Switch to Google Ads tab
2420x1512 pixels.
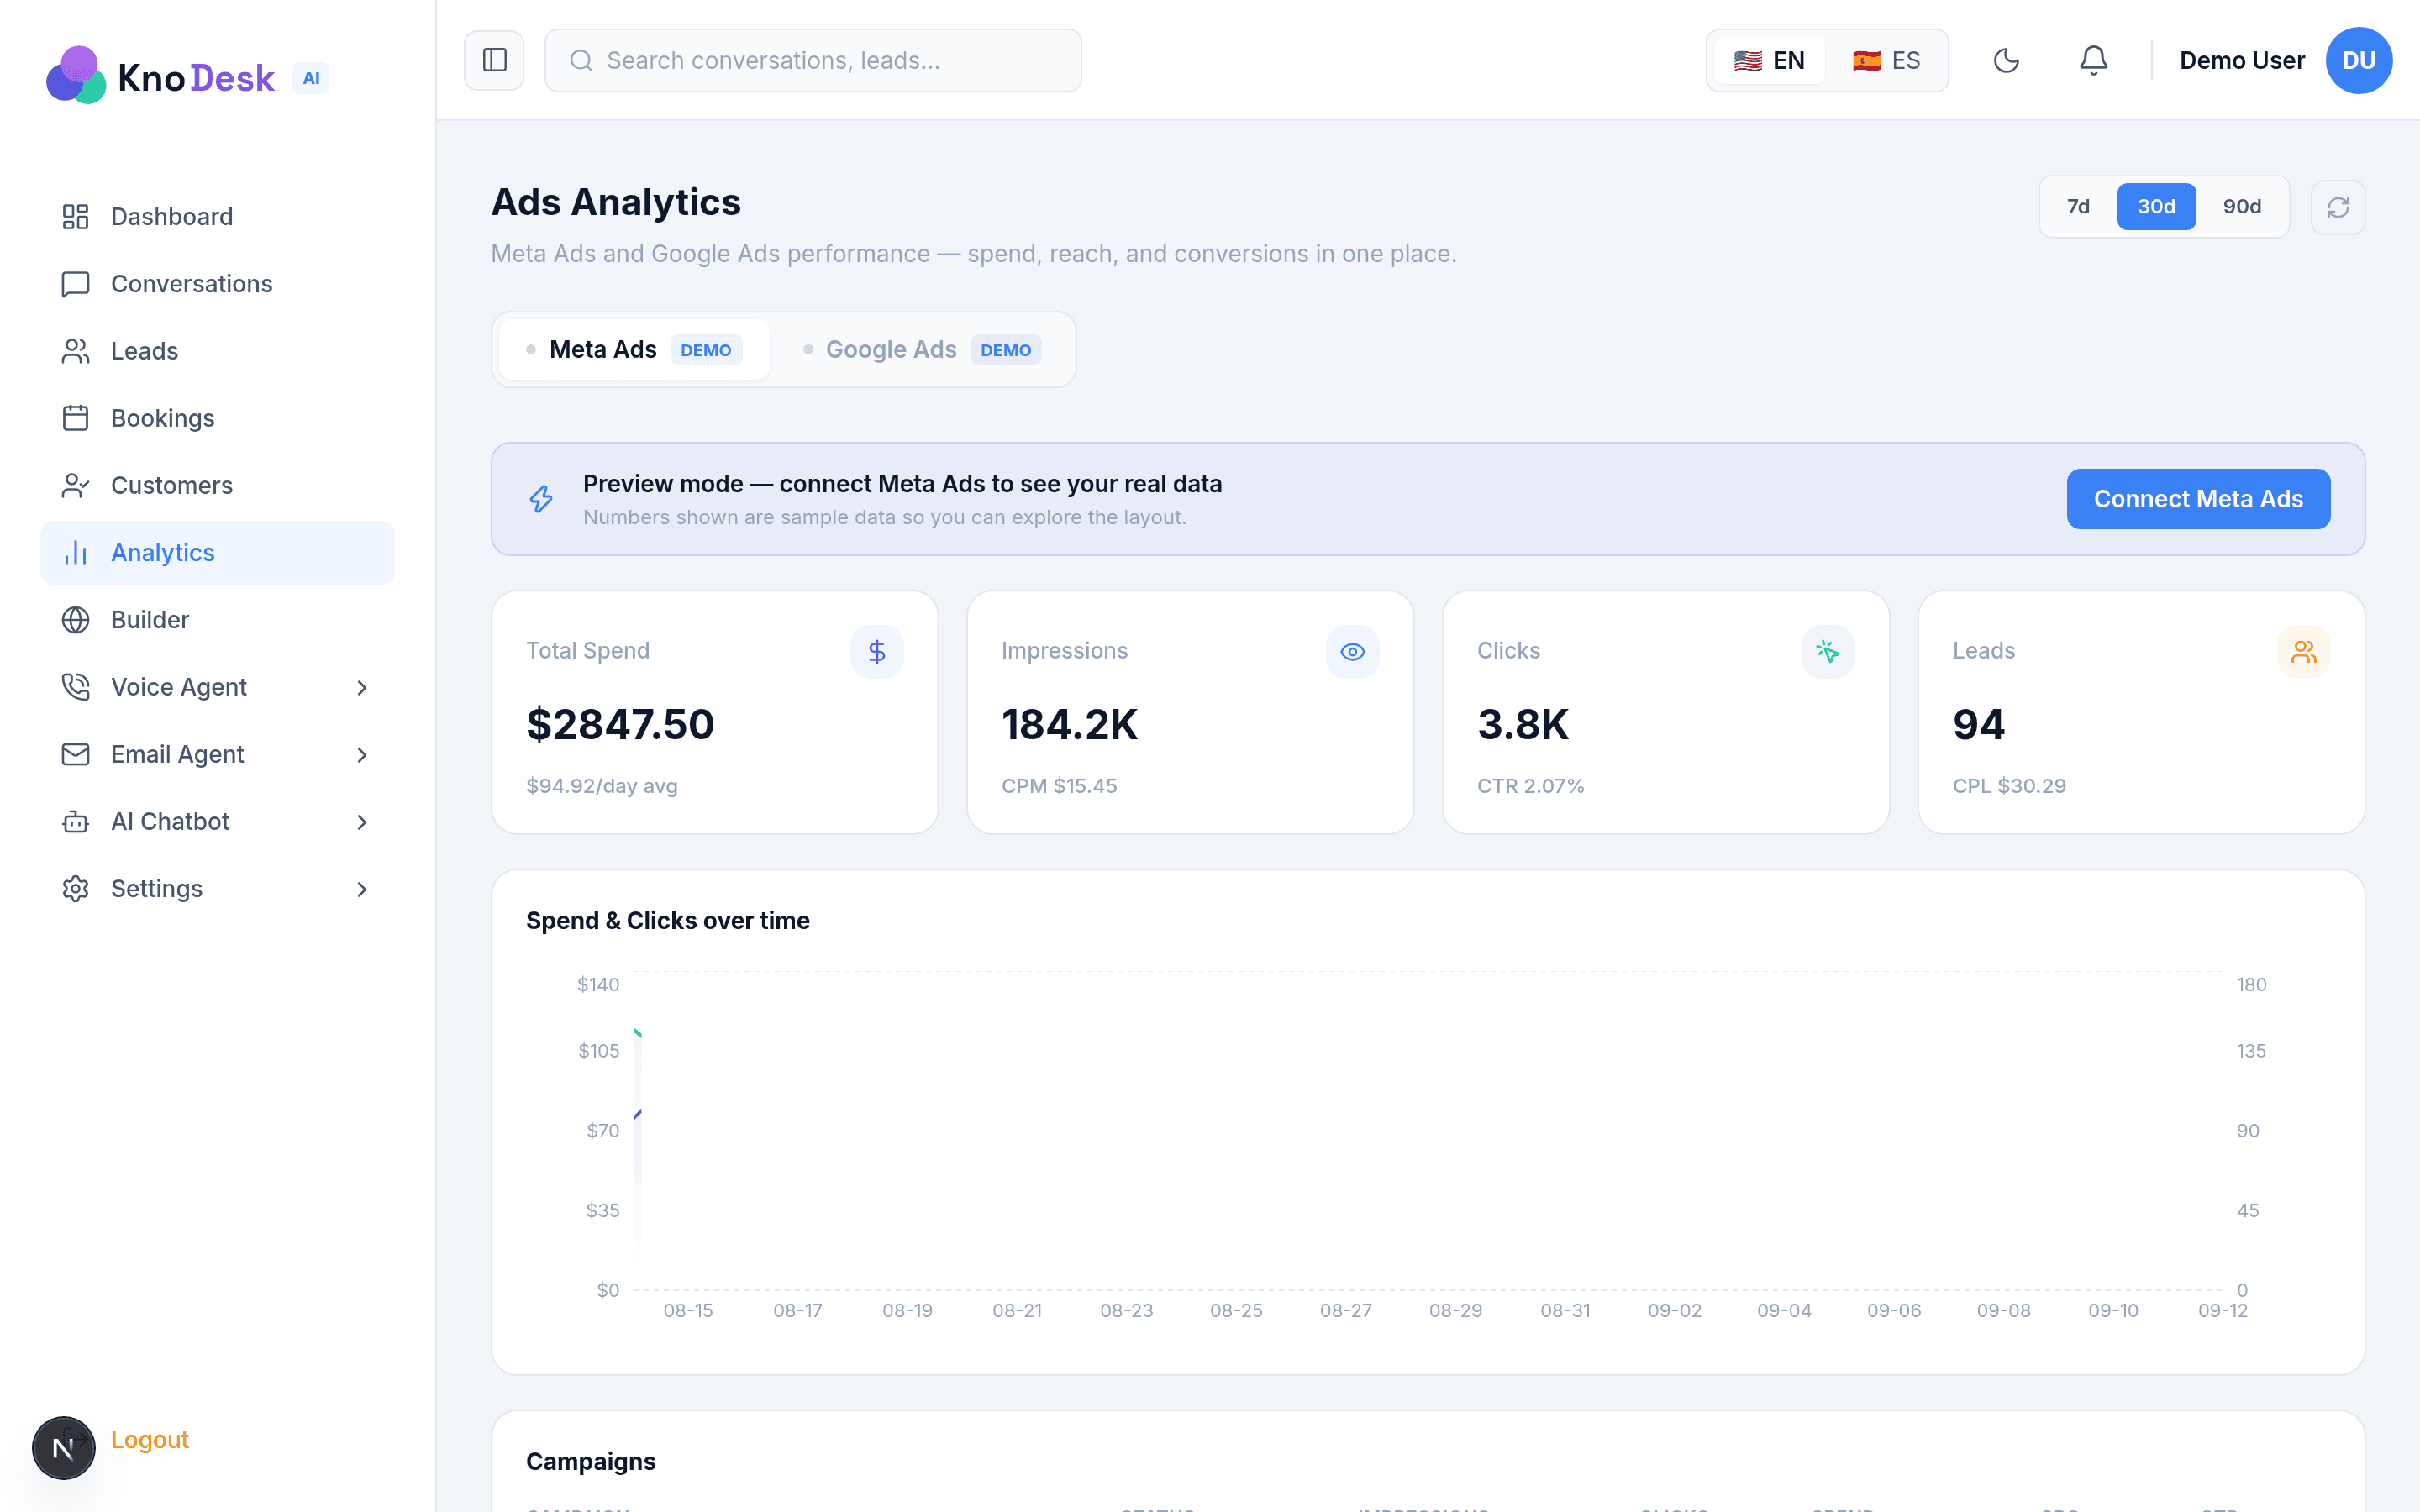point(922,350)
